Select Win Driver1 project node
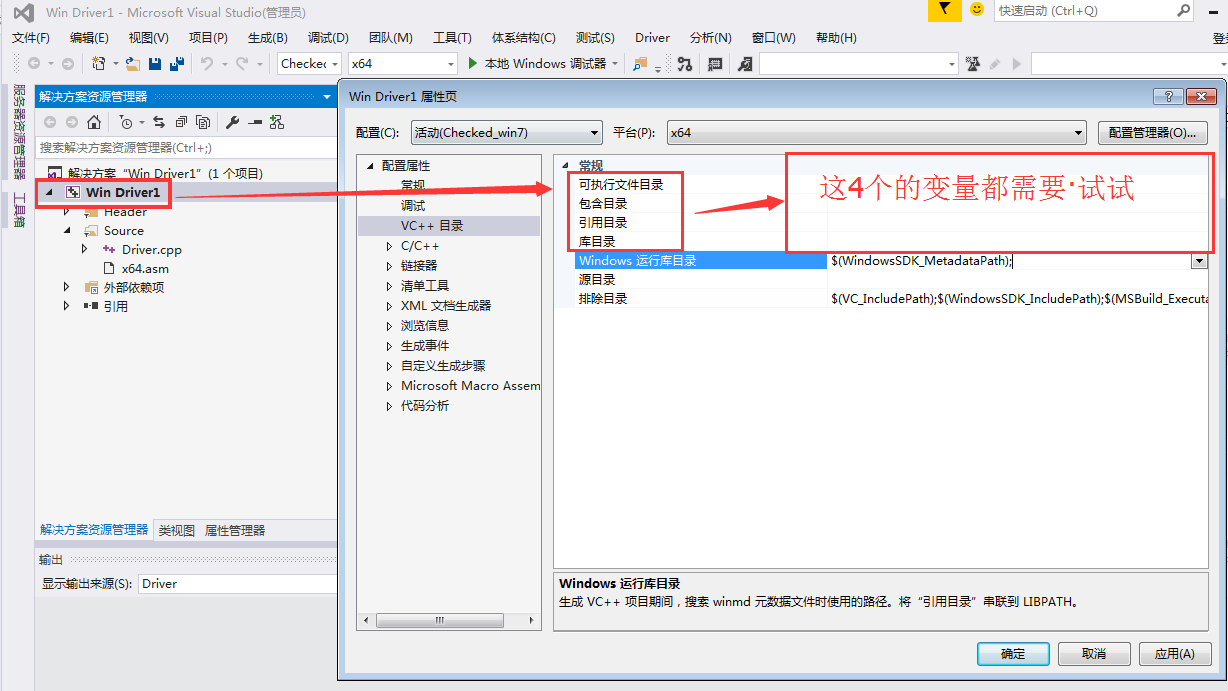The width and height of the screenshot is (1228, 691). point(122,192)
